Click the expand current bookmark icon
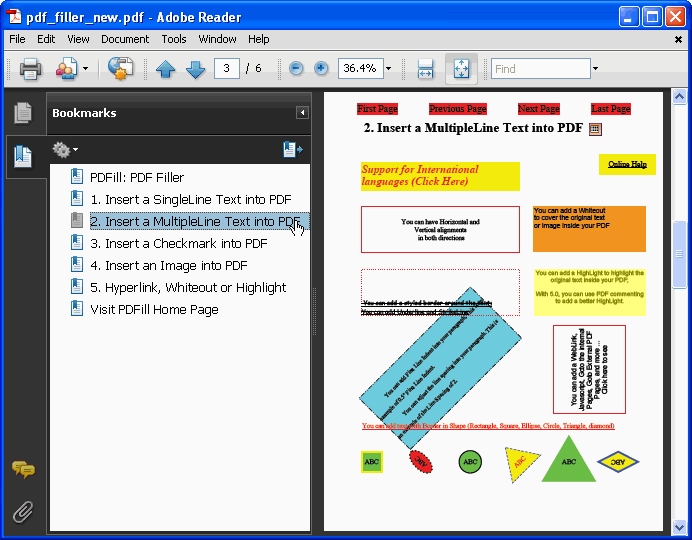 click(x=293, y=150)
